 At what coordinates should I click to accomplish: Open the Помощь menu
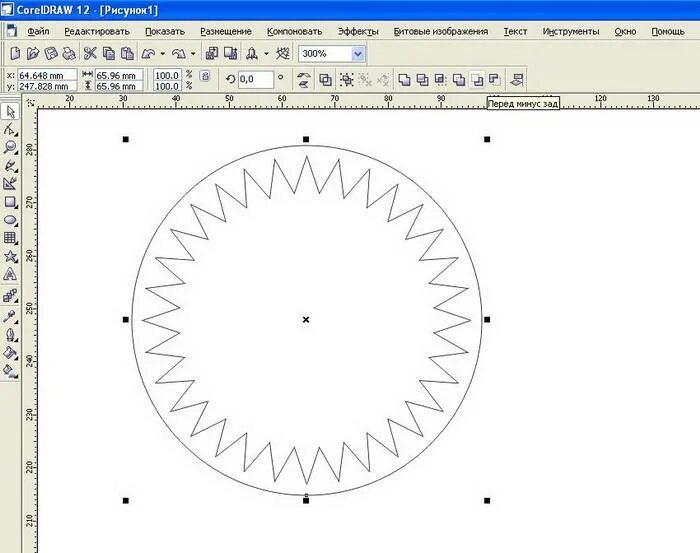pos(668,32)
